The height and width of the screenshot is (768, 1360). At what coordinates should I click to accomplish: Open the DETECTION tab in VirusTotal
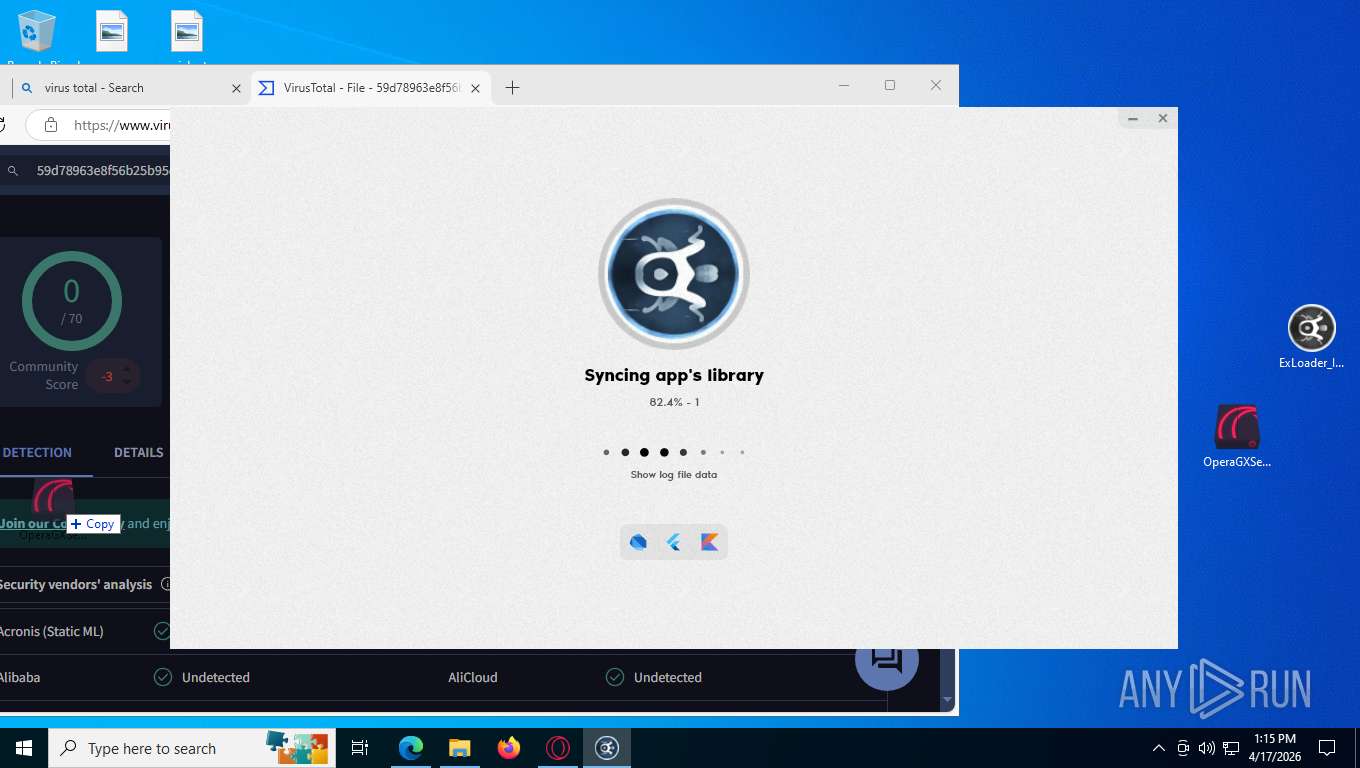coord(37,453)
